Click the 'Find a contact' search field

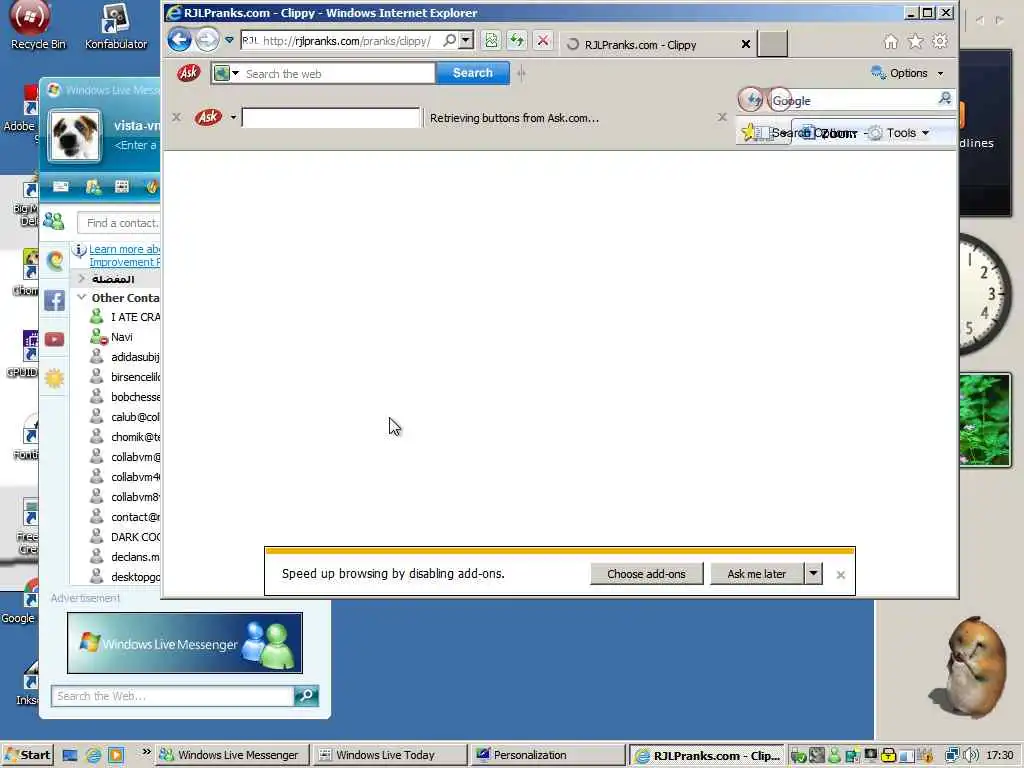(119, 223)
